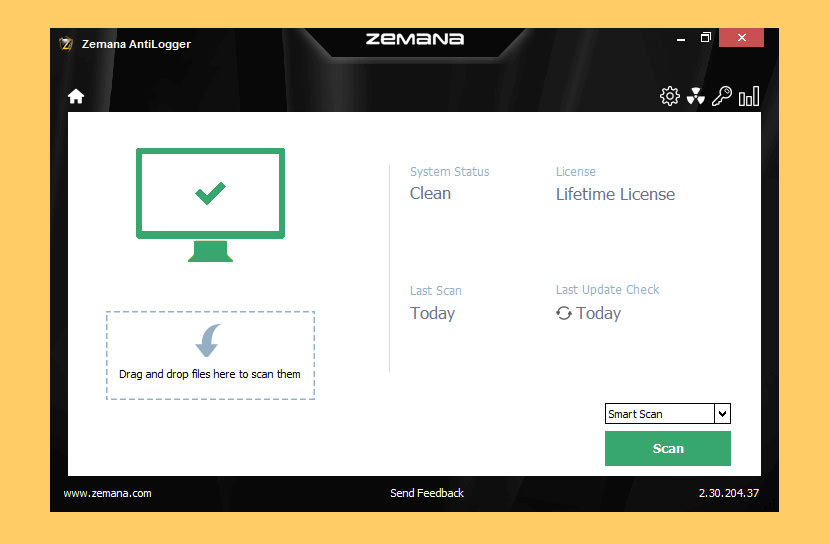
Task: Click the Today value under Last Scan
Action: tap(432, 313)
